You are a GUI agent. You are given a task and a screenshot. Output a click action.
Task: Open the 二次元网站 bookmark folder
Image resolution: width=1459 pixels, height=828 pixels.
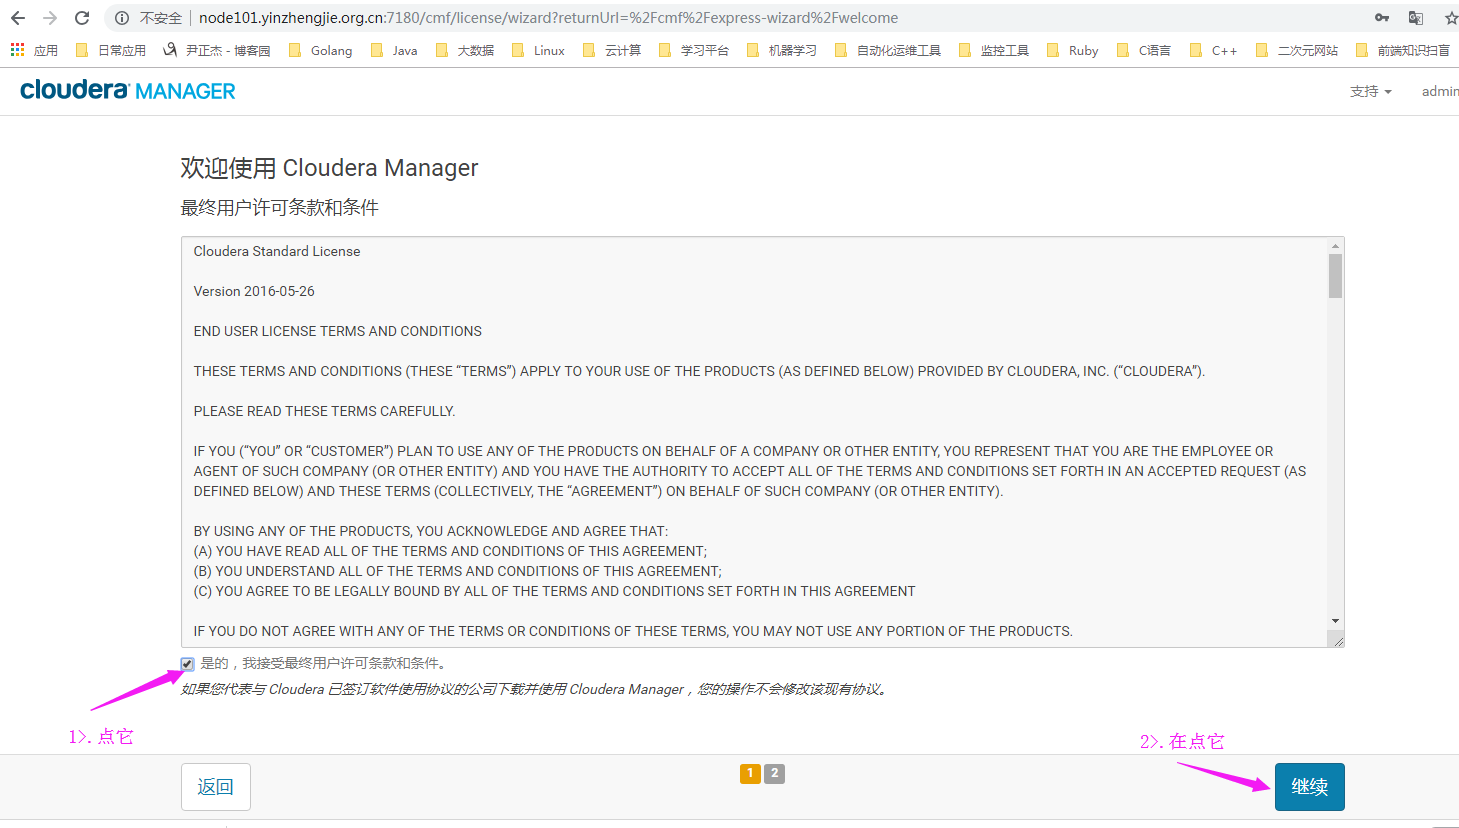pyautogui.click(x=1297, y=50)
